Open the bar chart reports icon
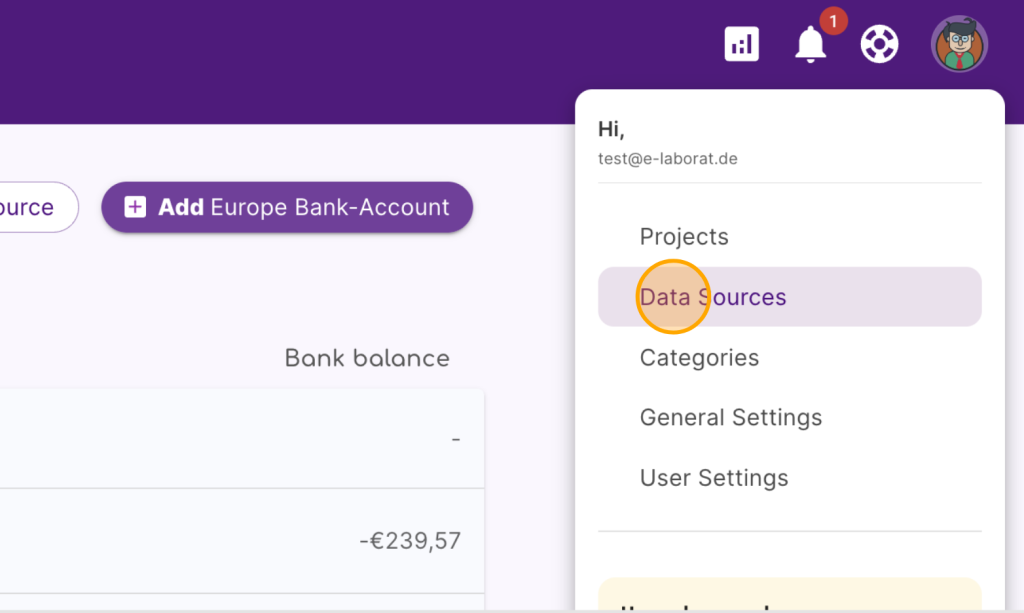The image size is (1024, 613). click(x=741, y=44)
